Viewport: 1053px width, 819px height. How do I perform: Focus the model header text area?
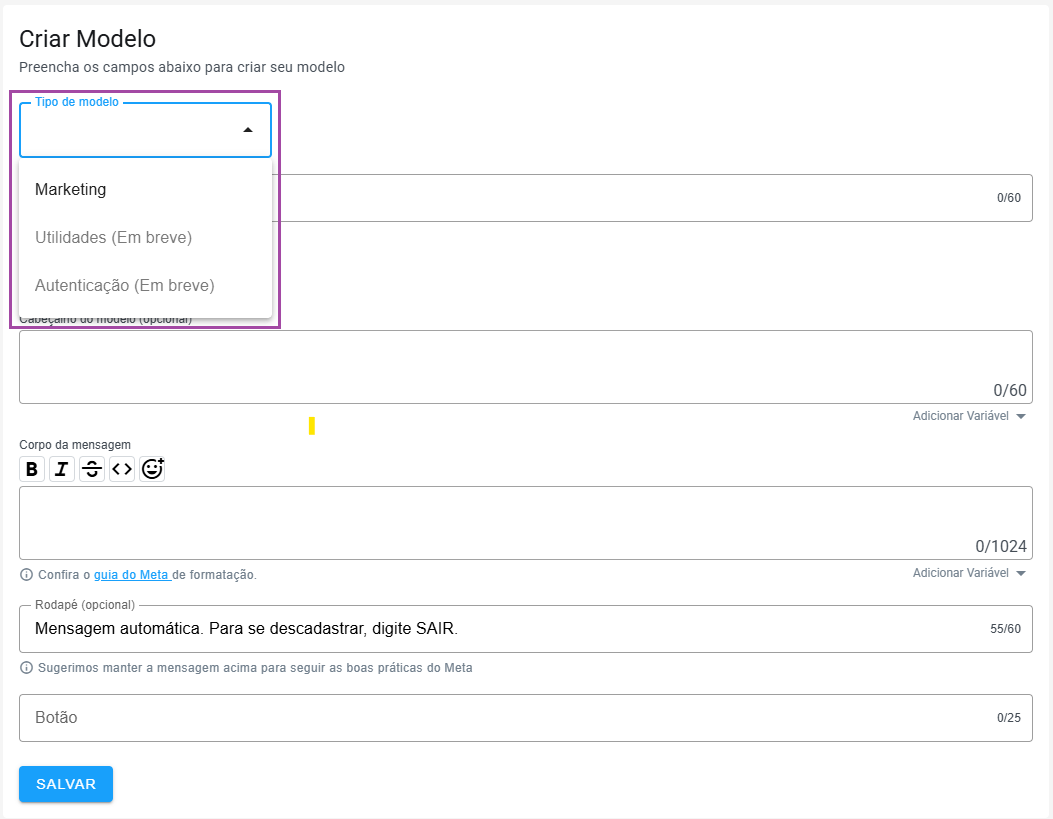pyautogui.click(x=526, y=367)
